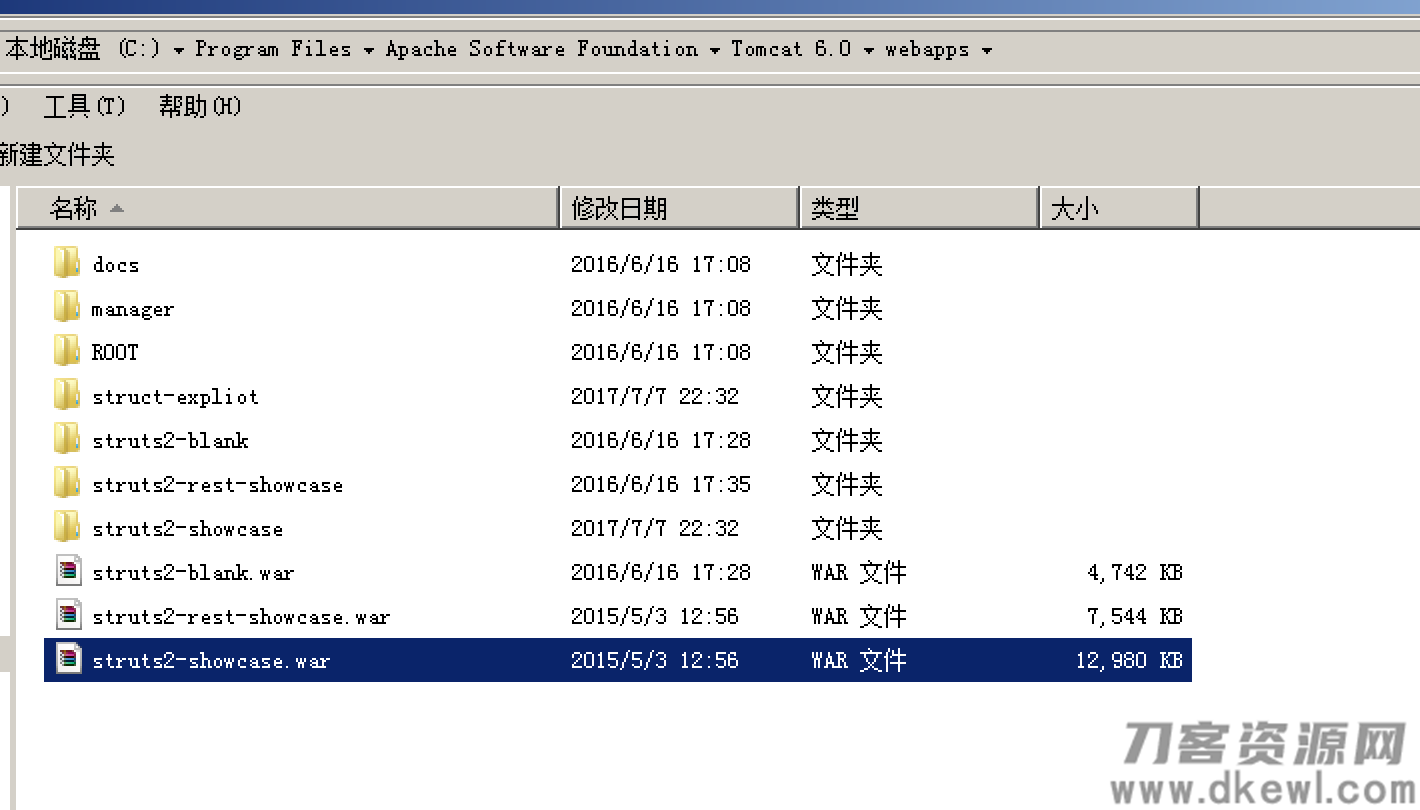Screen dimensions: 1420x810
Task: Select the ROOT folder name
Action: (115, 353)
